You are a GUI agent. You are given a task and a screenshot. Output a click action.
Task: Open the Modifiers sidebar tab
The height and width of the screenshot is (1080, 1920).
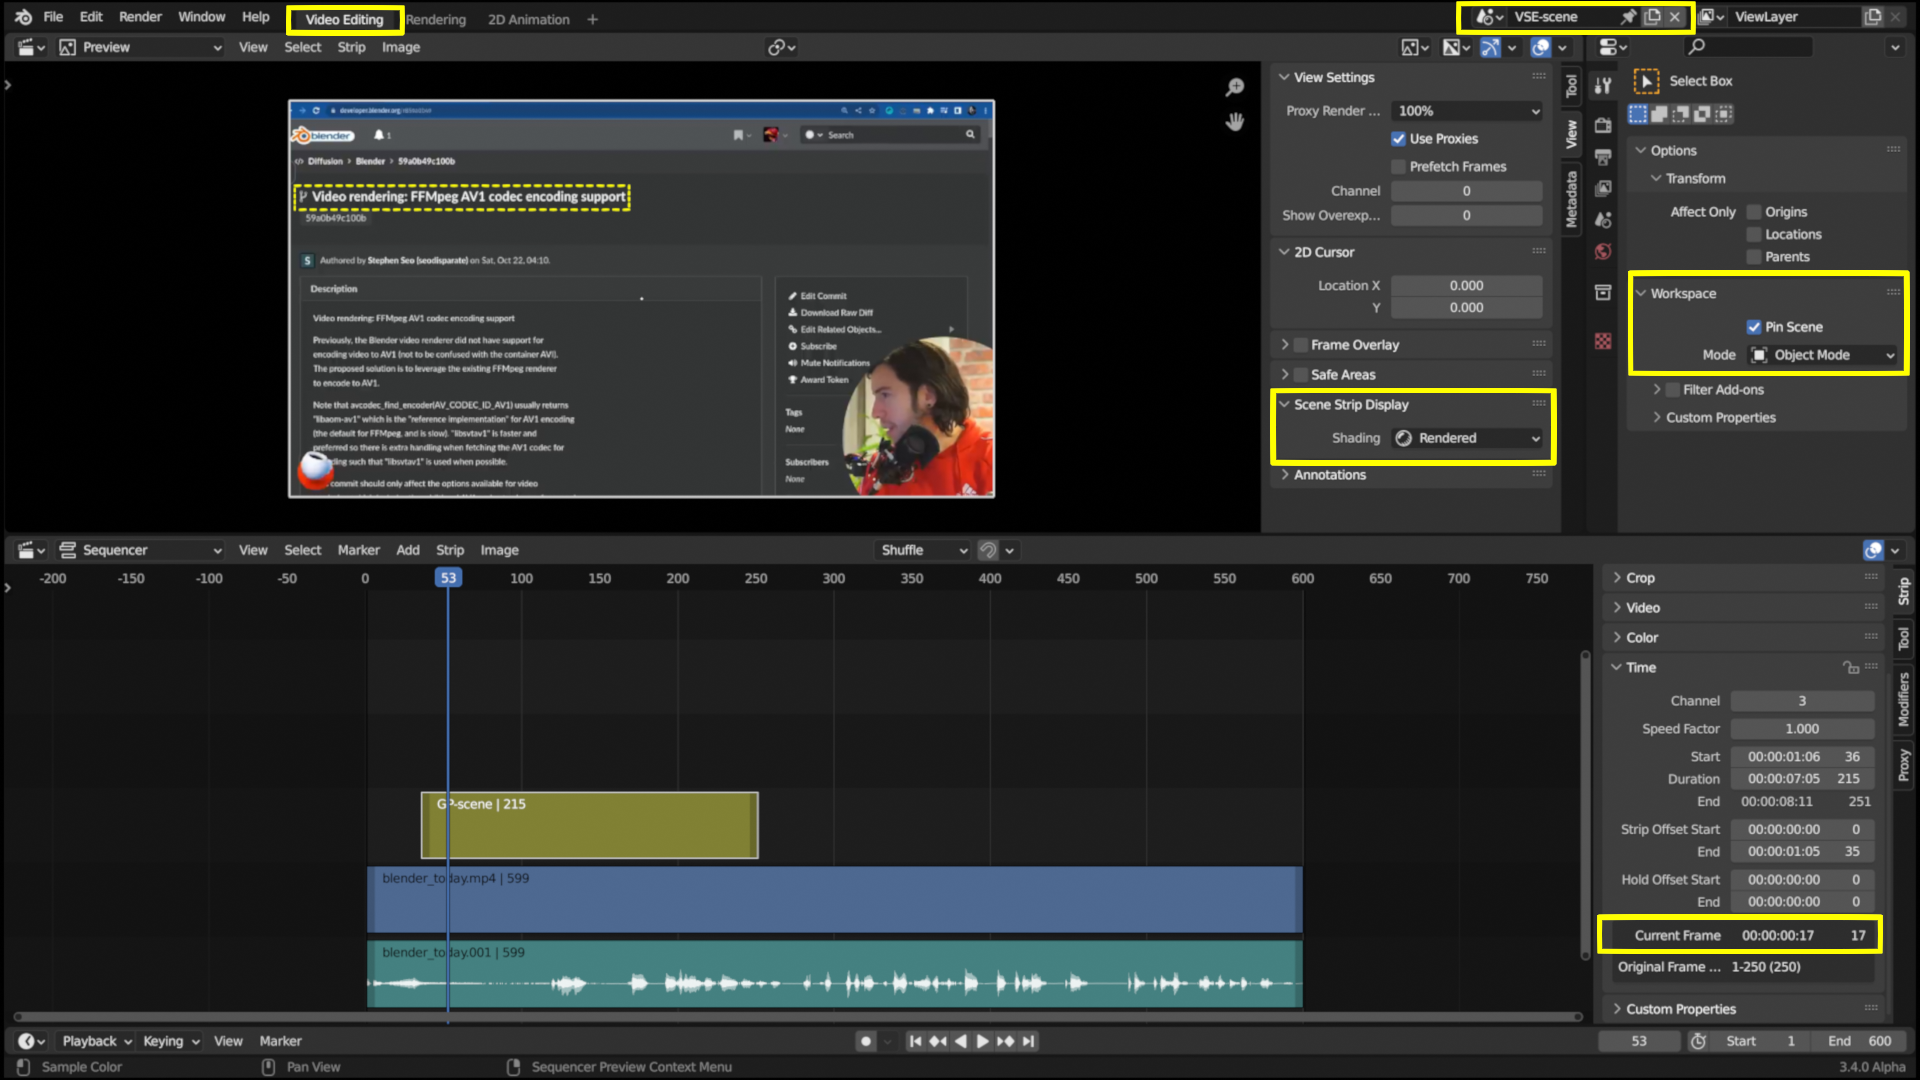1903,699
